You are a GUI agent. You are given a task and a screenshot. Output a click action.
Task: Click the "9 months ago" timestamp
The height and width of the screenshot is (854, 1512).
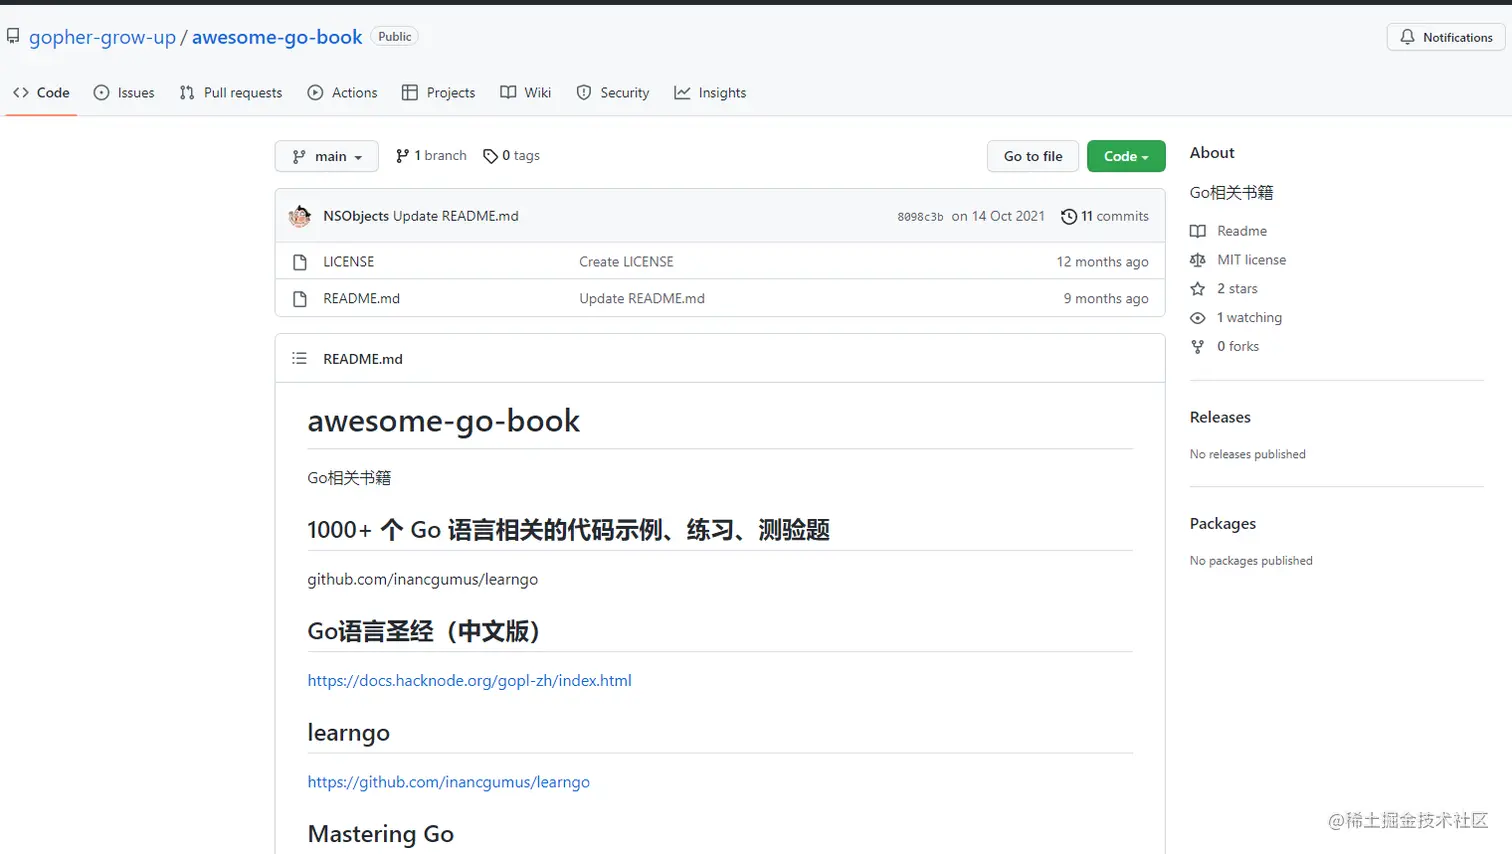[1106, 299]
